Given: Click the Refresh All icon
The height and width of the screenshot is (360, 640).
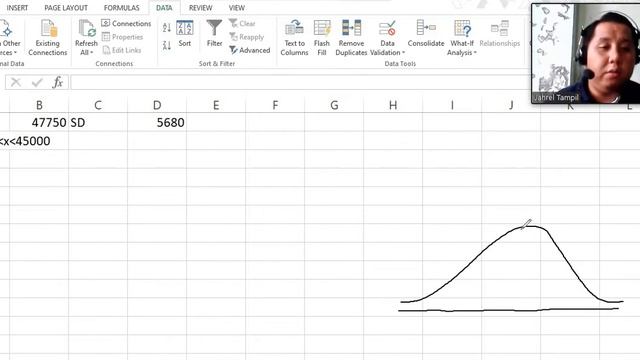Looking at the screenshot, I should 86,29.
